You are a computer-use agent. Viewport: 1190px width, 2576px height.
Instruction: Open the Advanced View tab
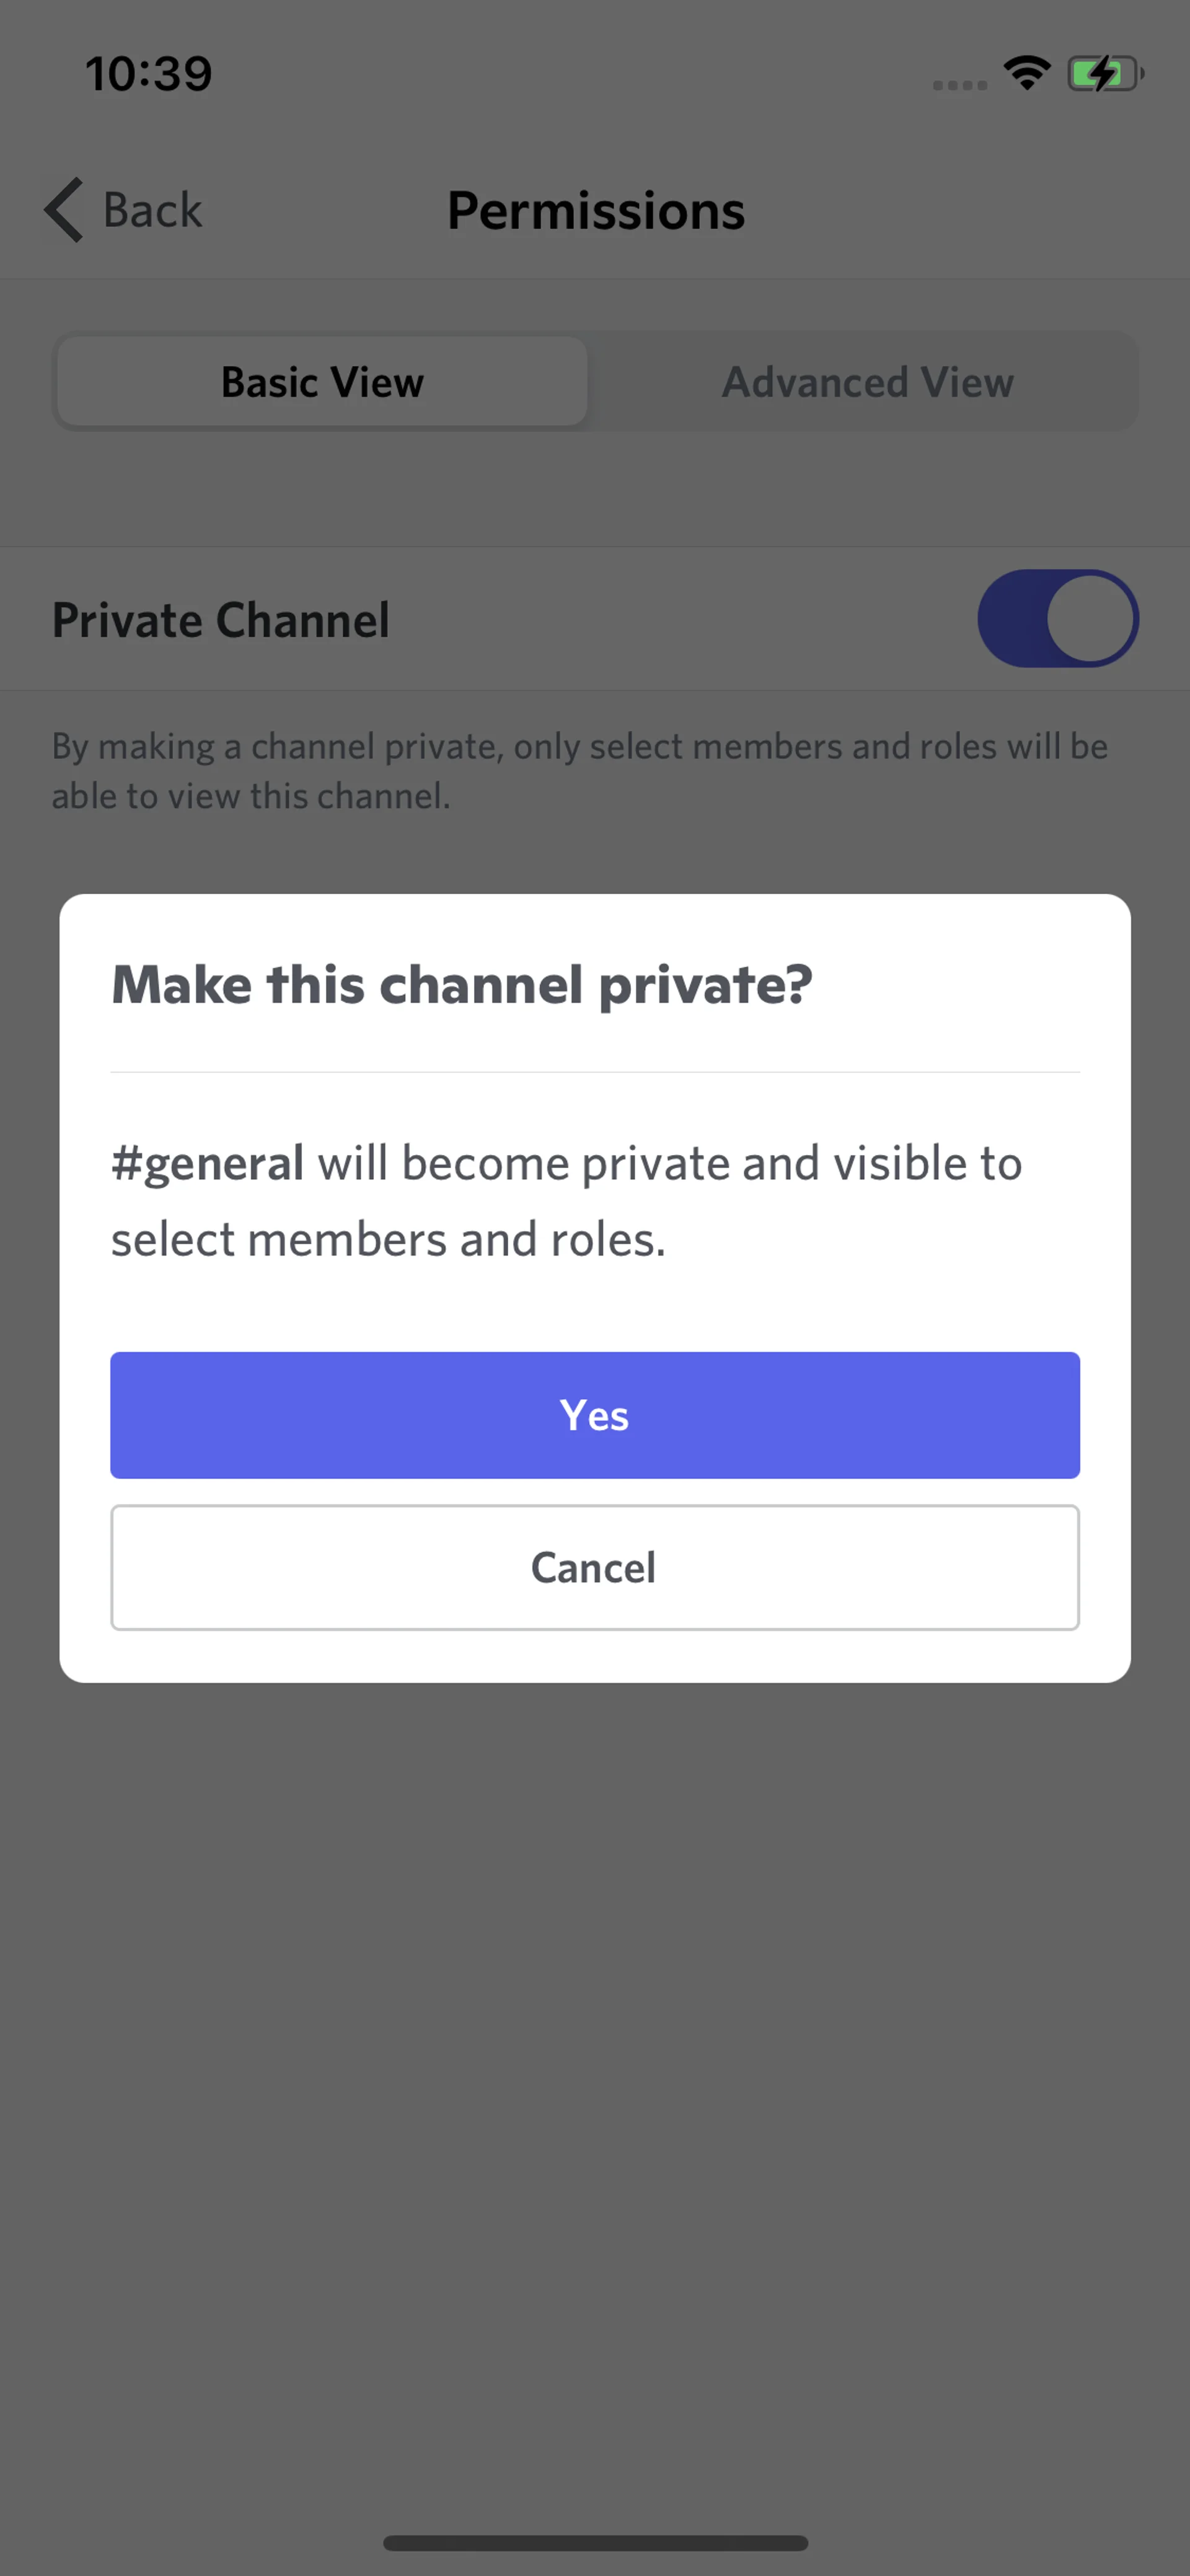(867, 382)
